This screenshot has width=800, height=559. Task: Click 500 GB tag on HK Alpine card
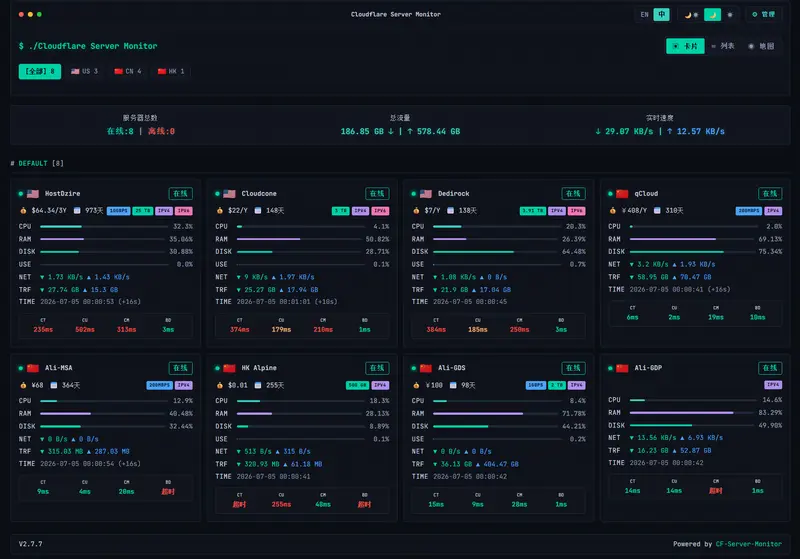pos(357,386)
